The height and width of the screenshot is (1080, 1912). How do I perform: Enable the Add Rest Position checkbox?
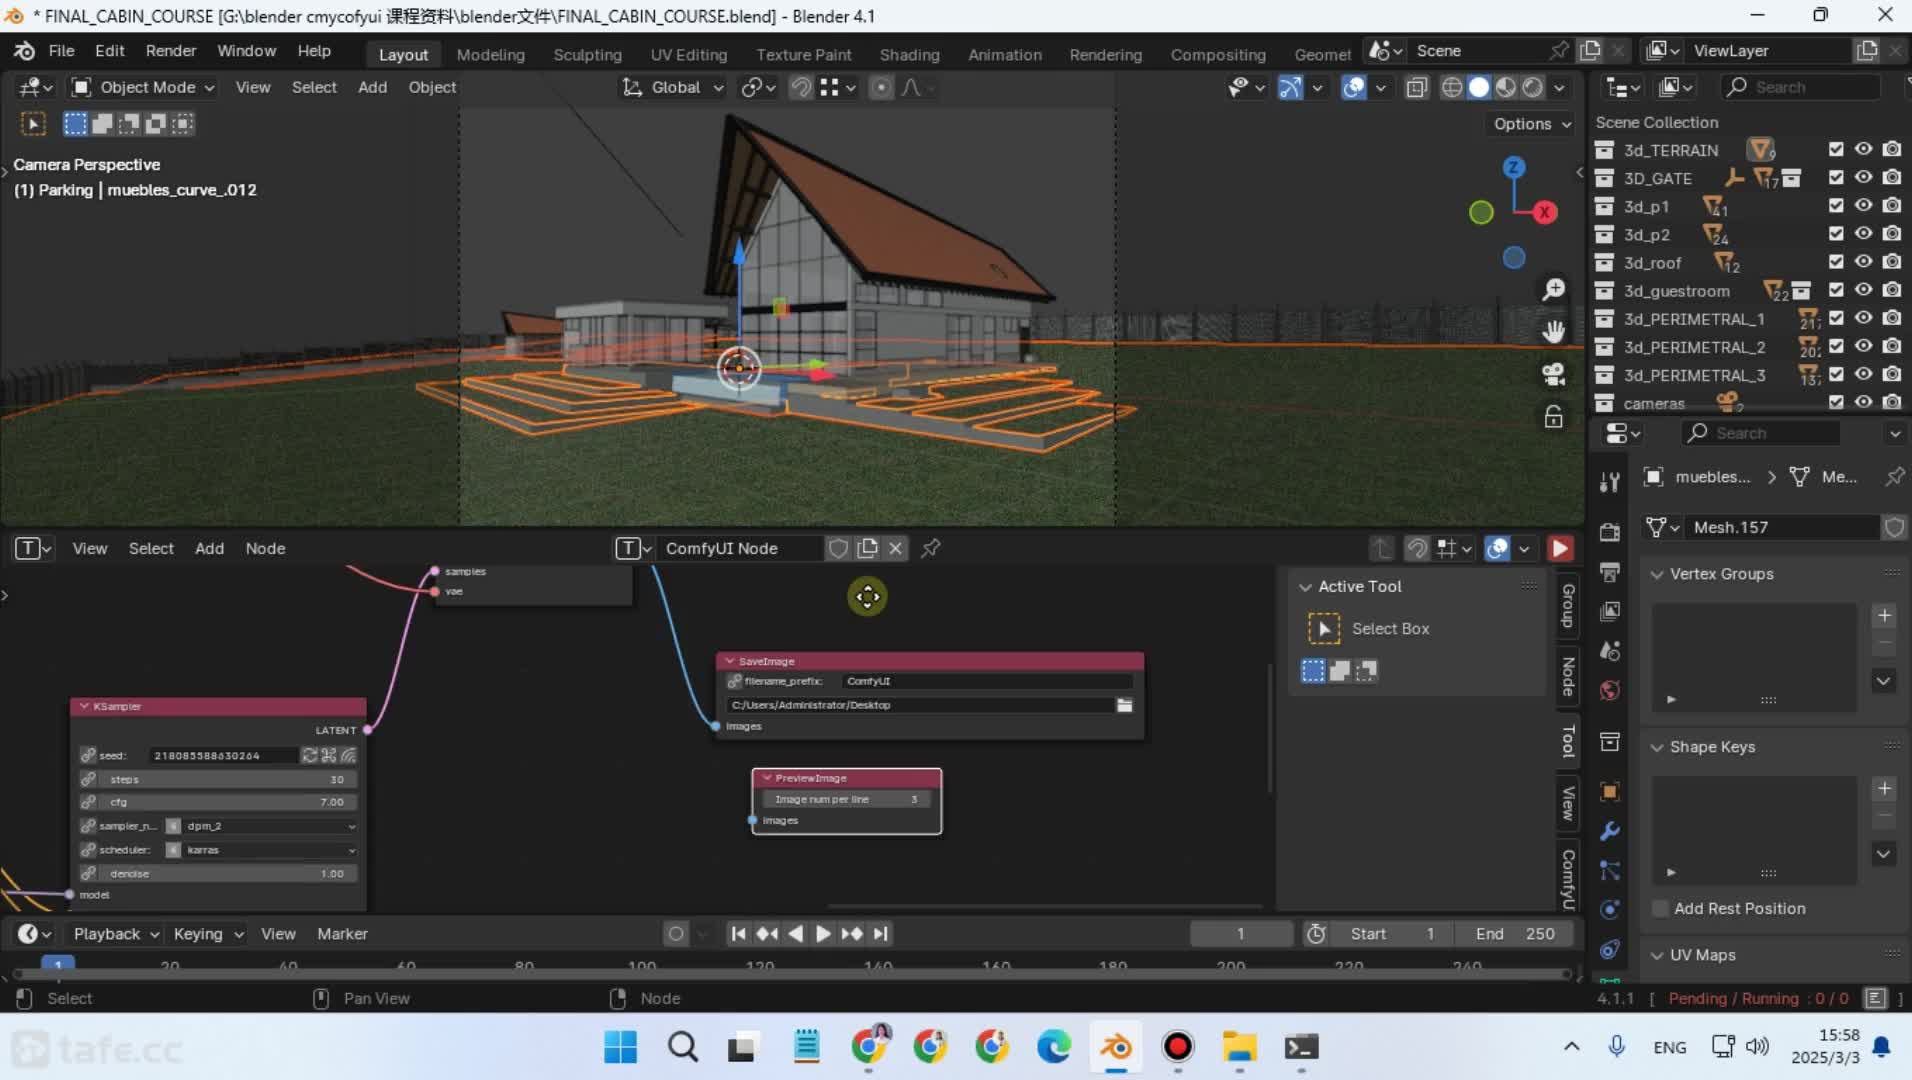point(1661,908)
